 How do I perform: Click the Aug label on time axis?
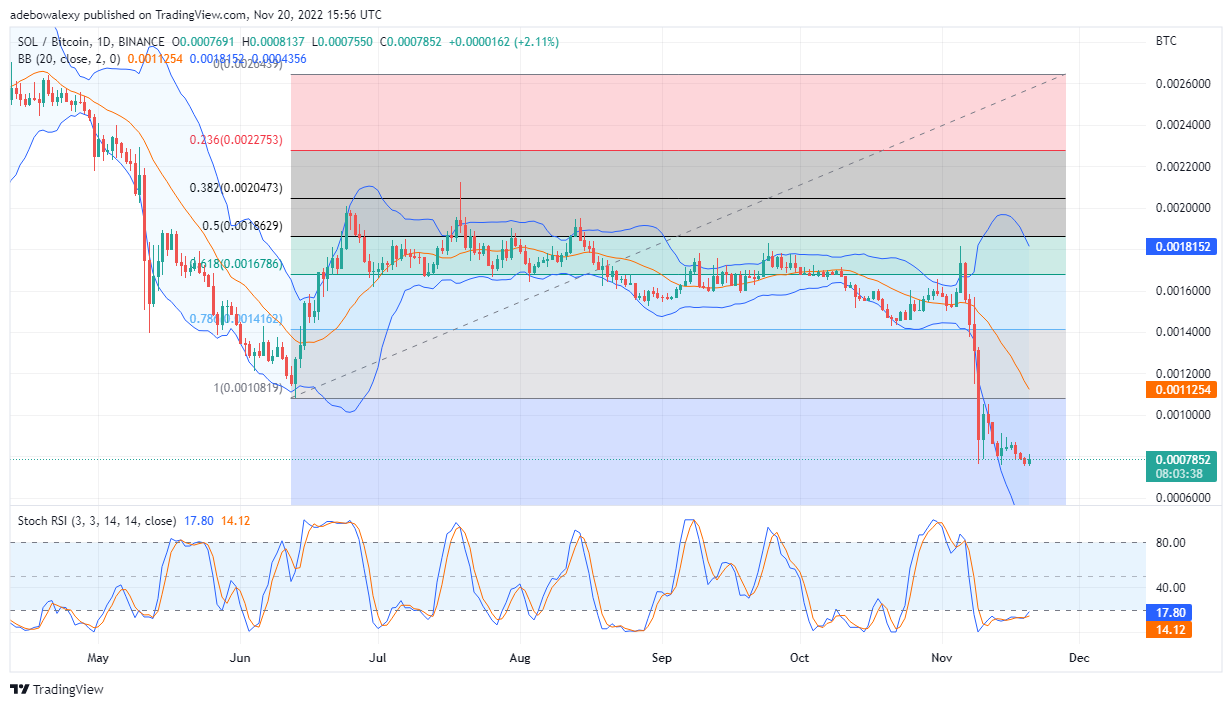pos(520,659)
